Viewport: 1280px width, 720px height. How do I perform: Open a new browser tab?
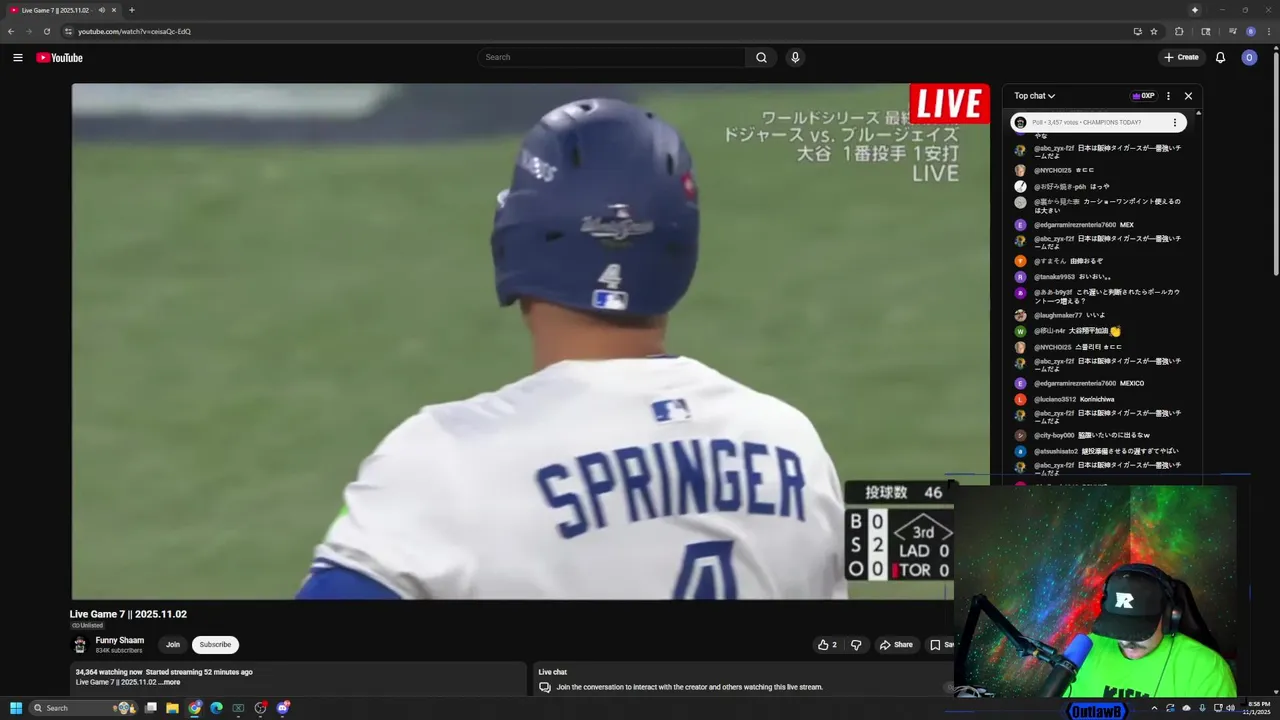tap(132, 10)
